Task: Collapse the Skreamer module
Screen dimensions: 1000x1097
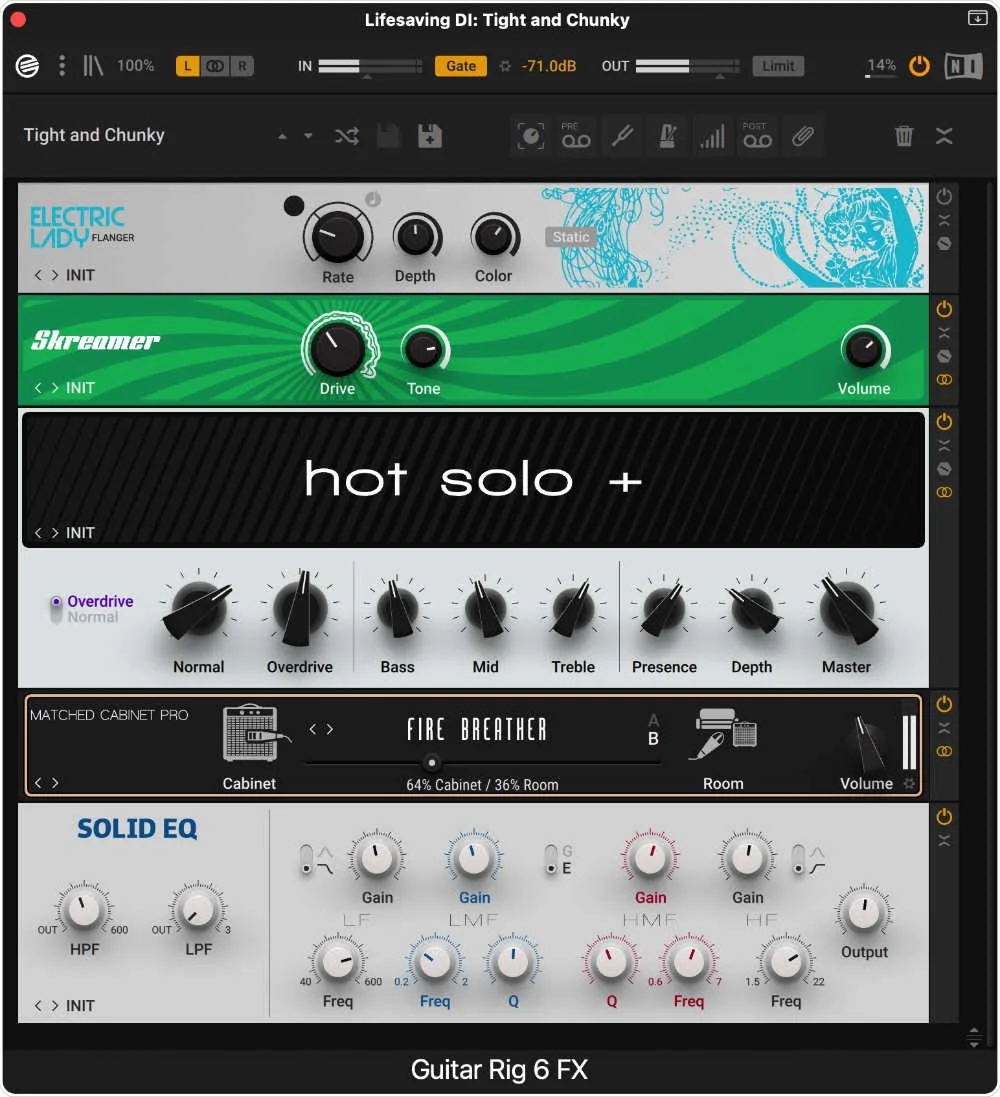Action: tap(944, 332)
